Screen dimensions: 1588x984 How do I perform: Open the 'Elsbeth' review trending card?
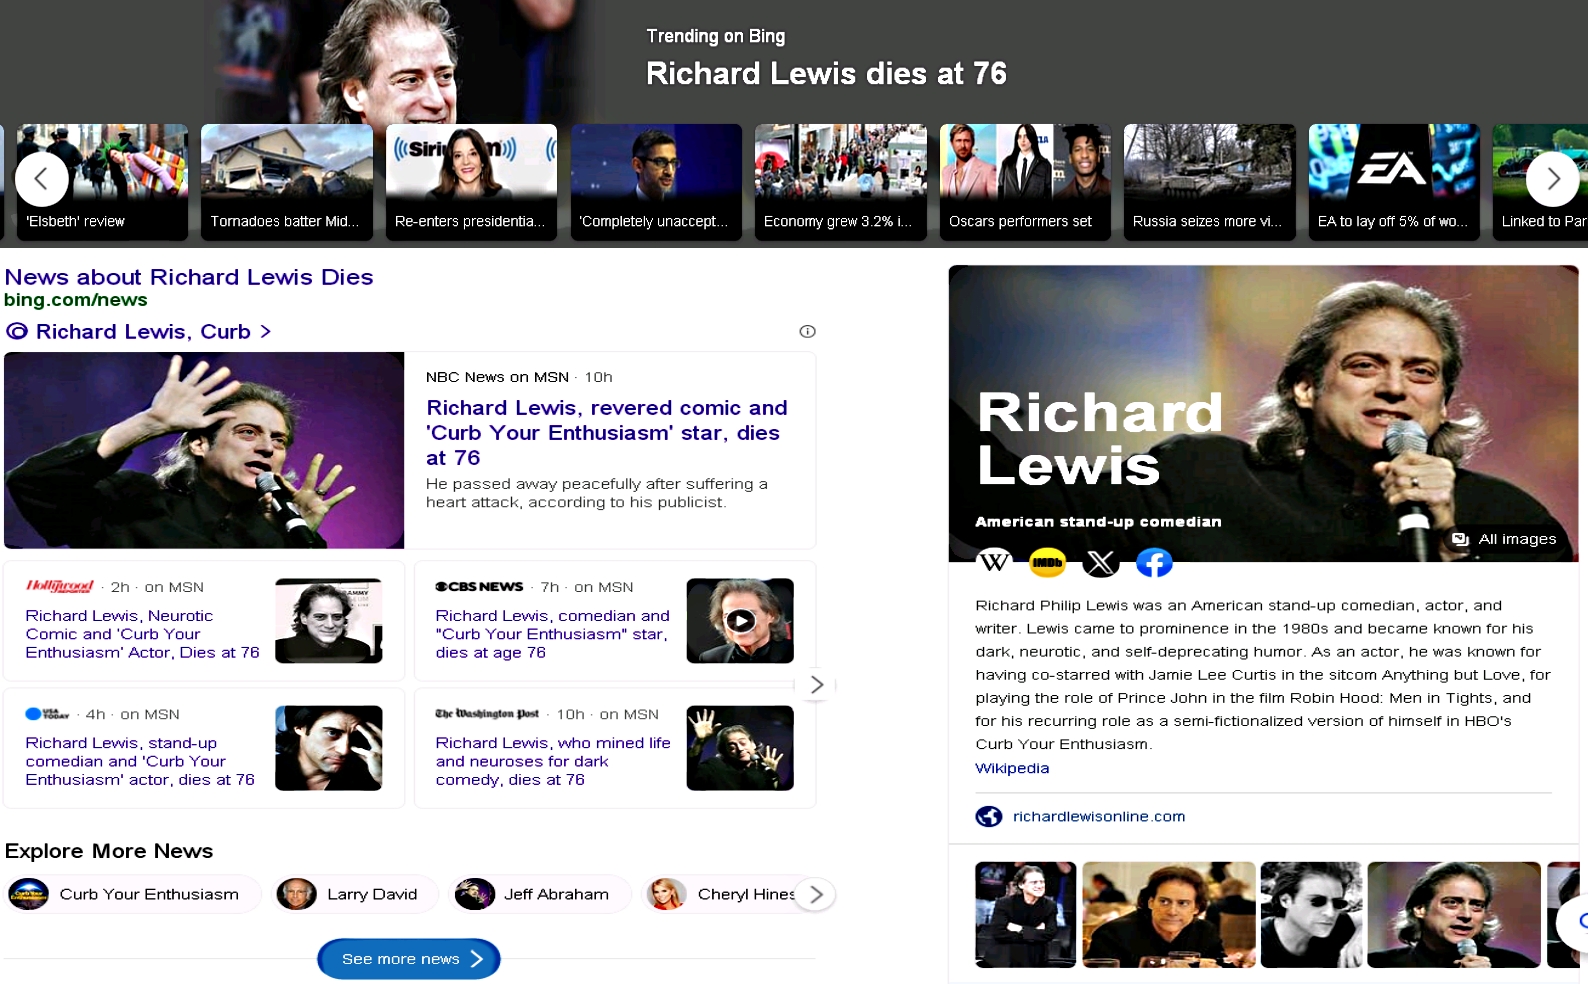click(102, 182)
